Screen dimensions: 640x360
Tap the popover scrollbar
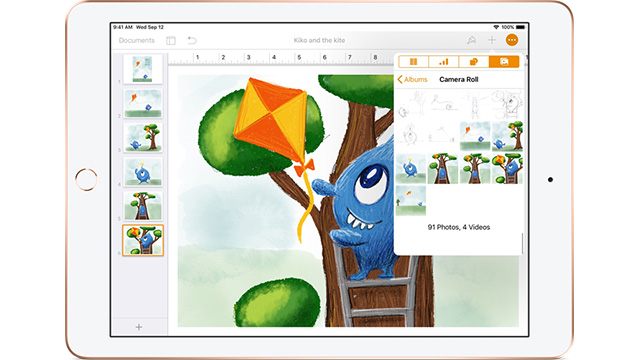click(x=522, y=243)
